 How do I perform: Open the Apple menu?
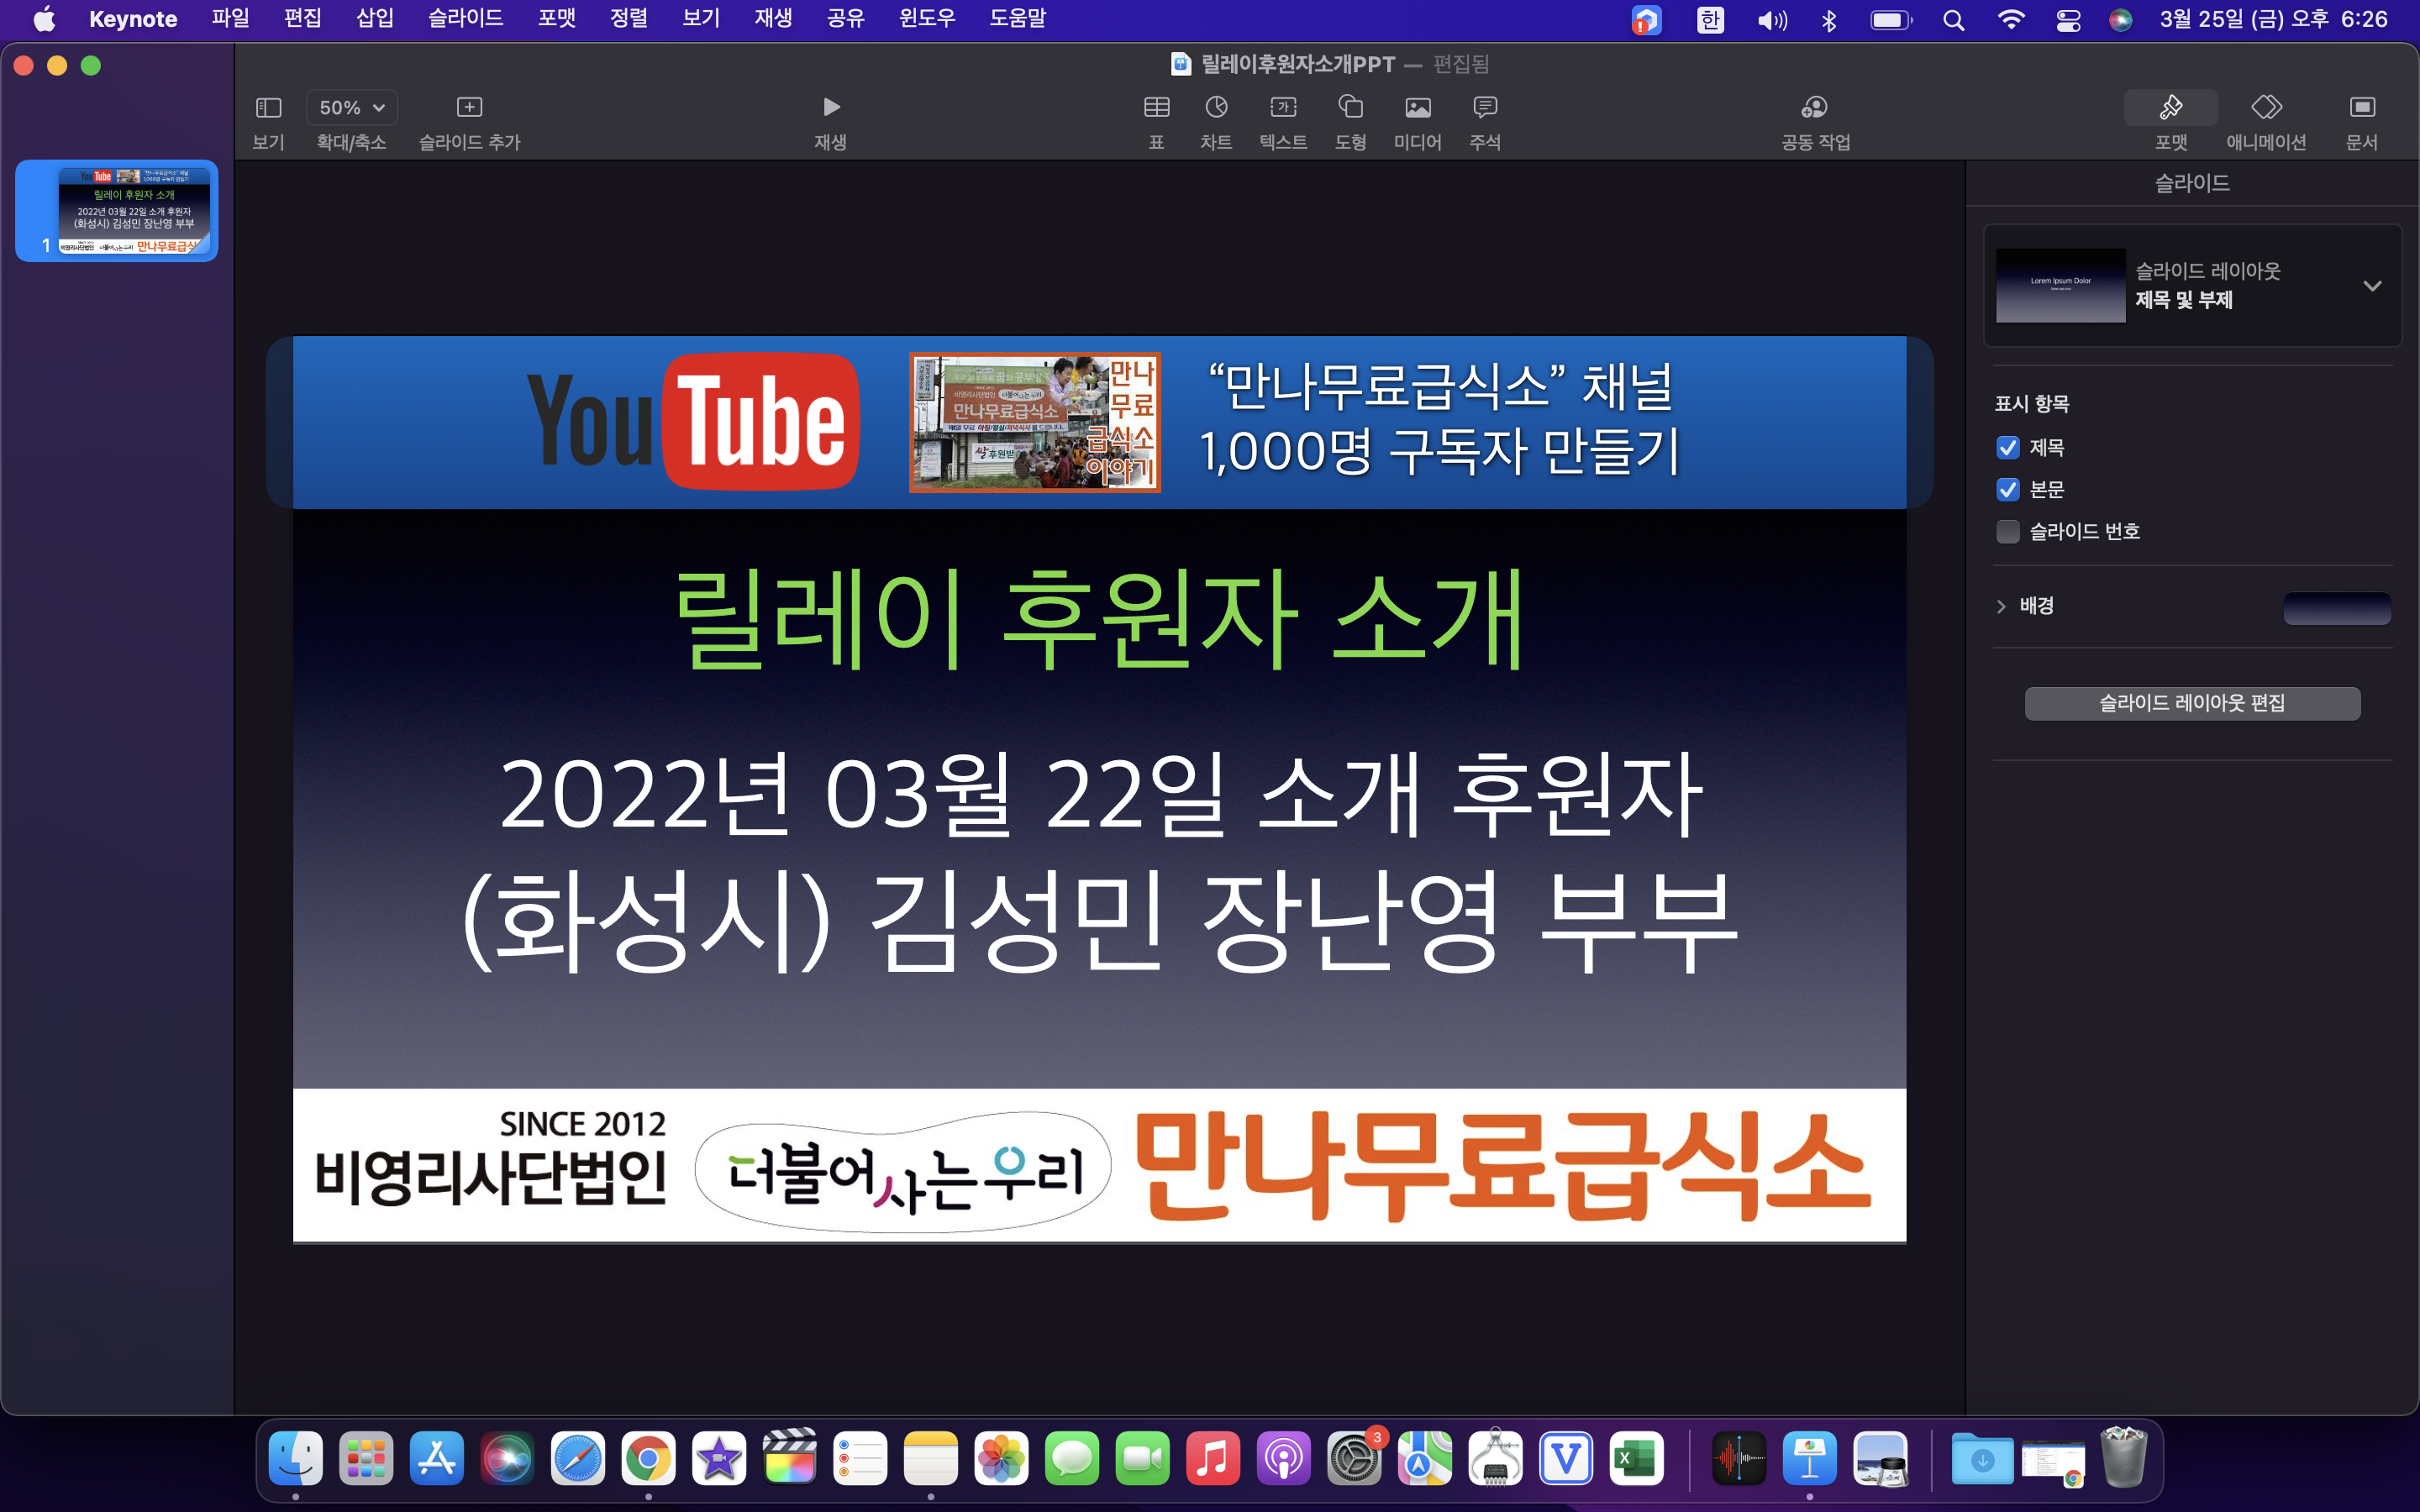point(44,19)
